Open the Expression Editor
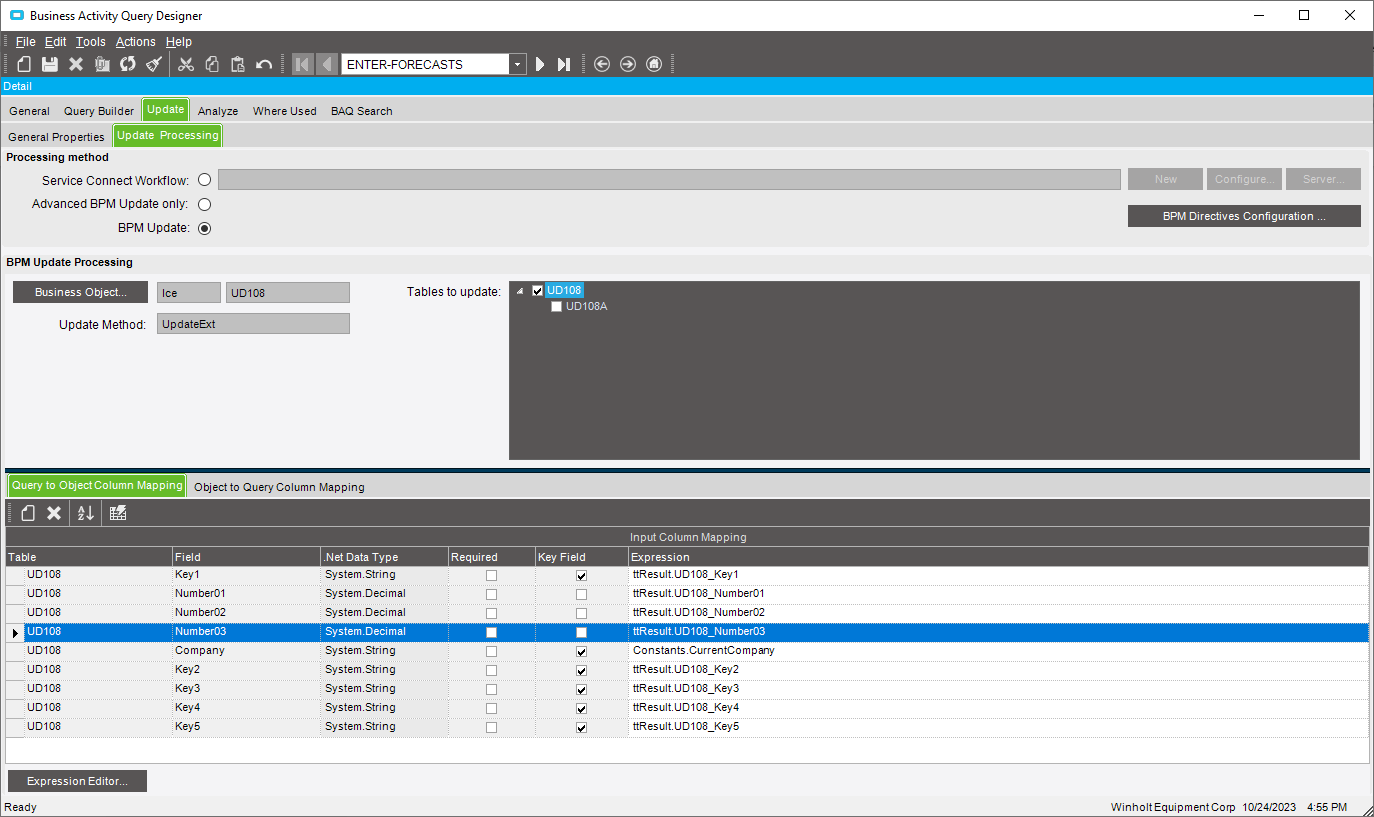The width and height of the screenshot is (1374, 817). (x=76, y=781)
